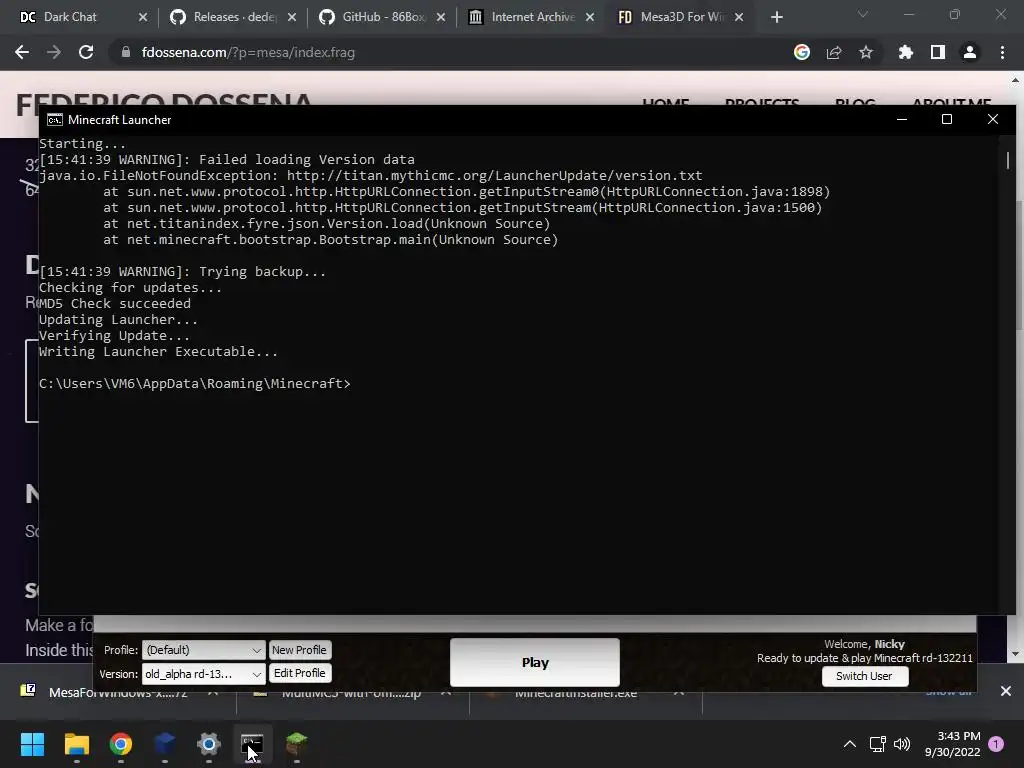Open Chrome extensions puzzle icon
This screenshot has height=768, width=1024.
906,52
